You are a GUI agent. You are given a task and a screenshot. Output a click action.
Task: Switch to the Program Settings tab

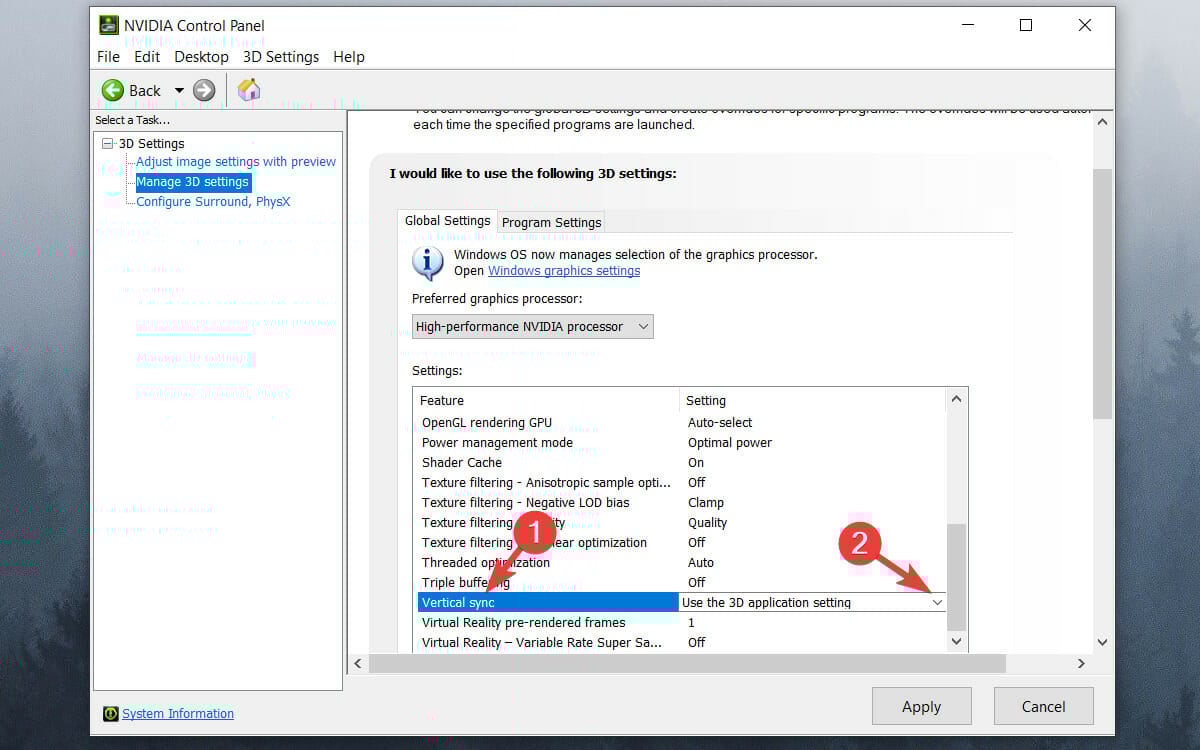(552, 222)
